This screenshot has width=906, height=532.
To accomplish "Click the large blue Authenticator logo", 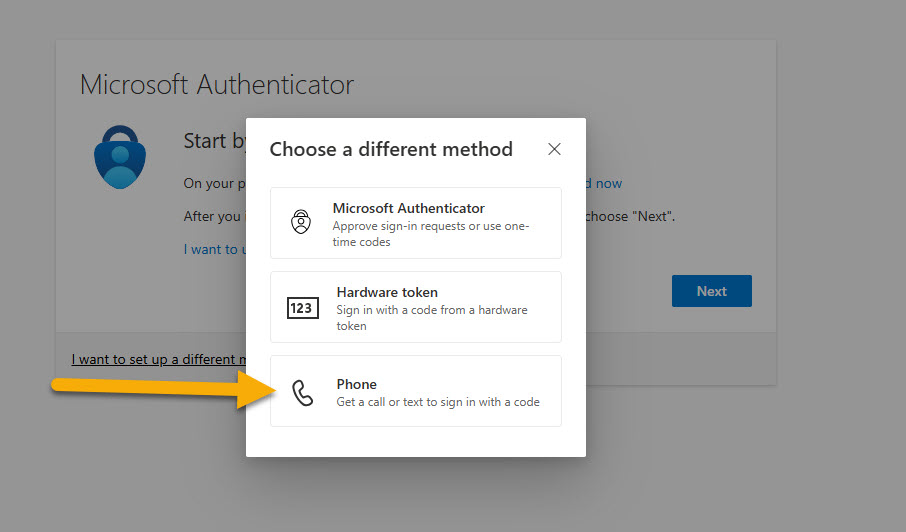I will point(121,158).
